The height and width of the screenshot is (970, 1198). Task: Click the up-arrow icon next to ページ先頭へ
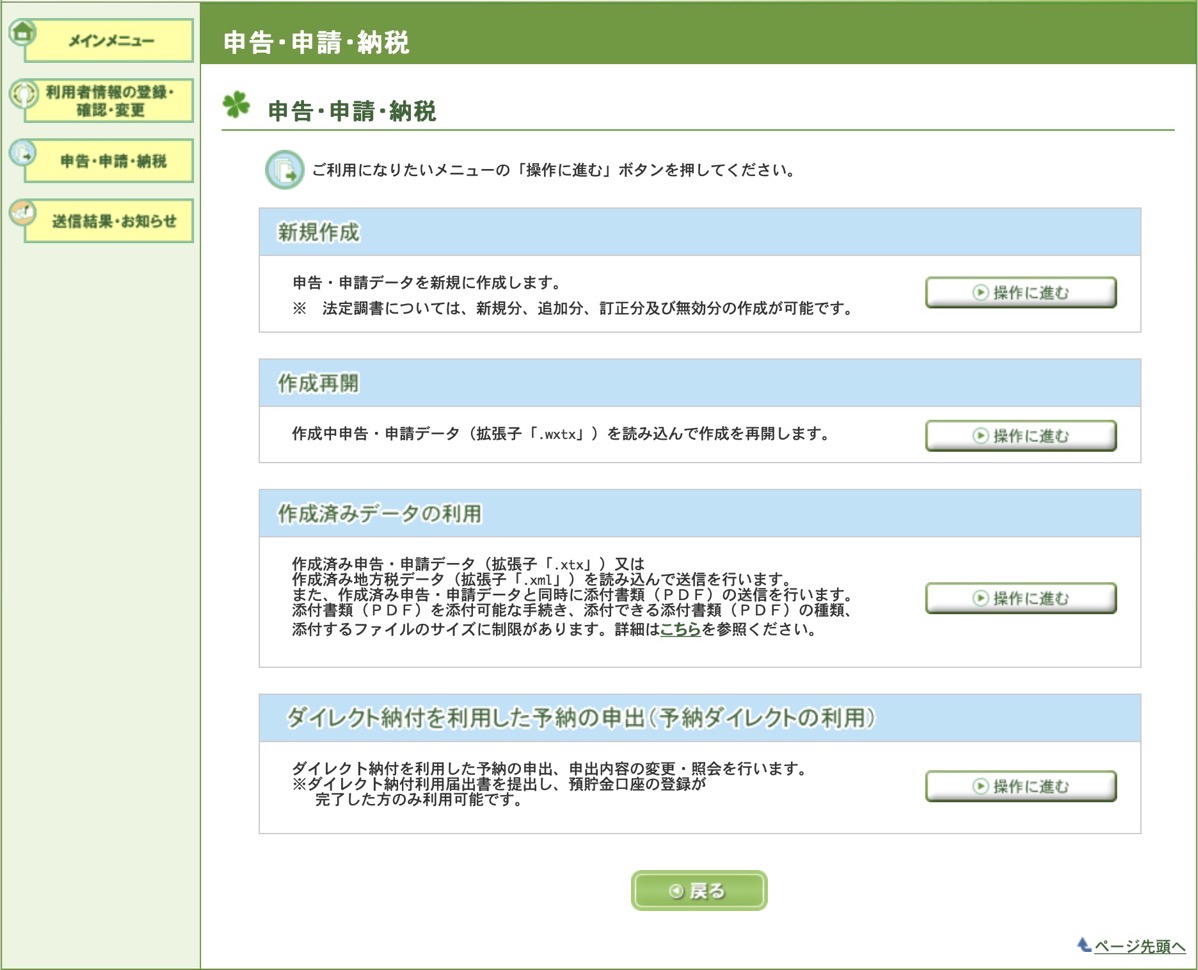coord(1083,945)
